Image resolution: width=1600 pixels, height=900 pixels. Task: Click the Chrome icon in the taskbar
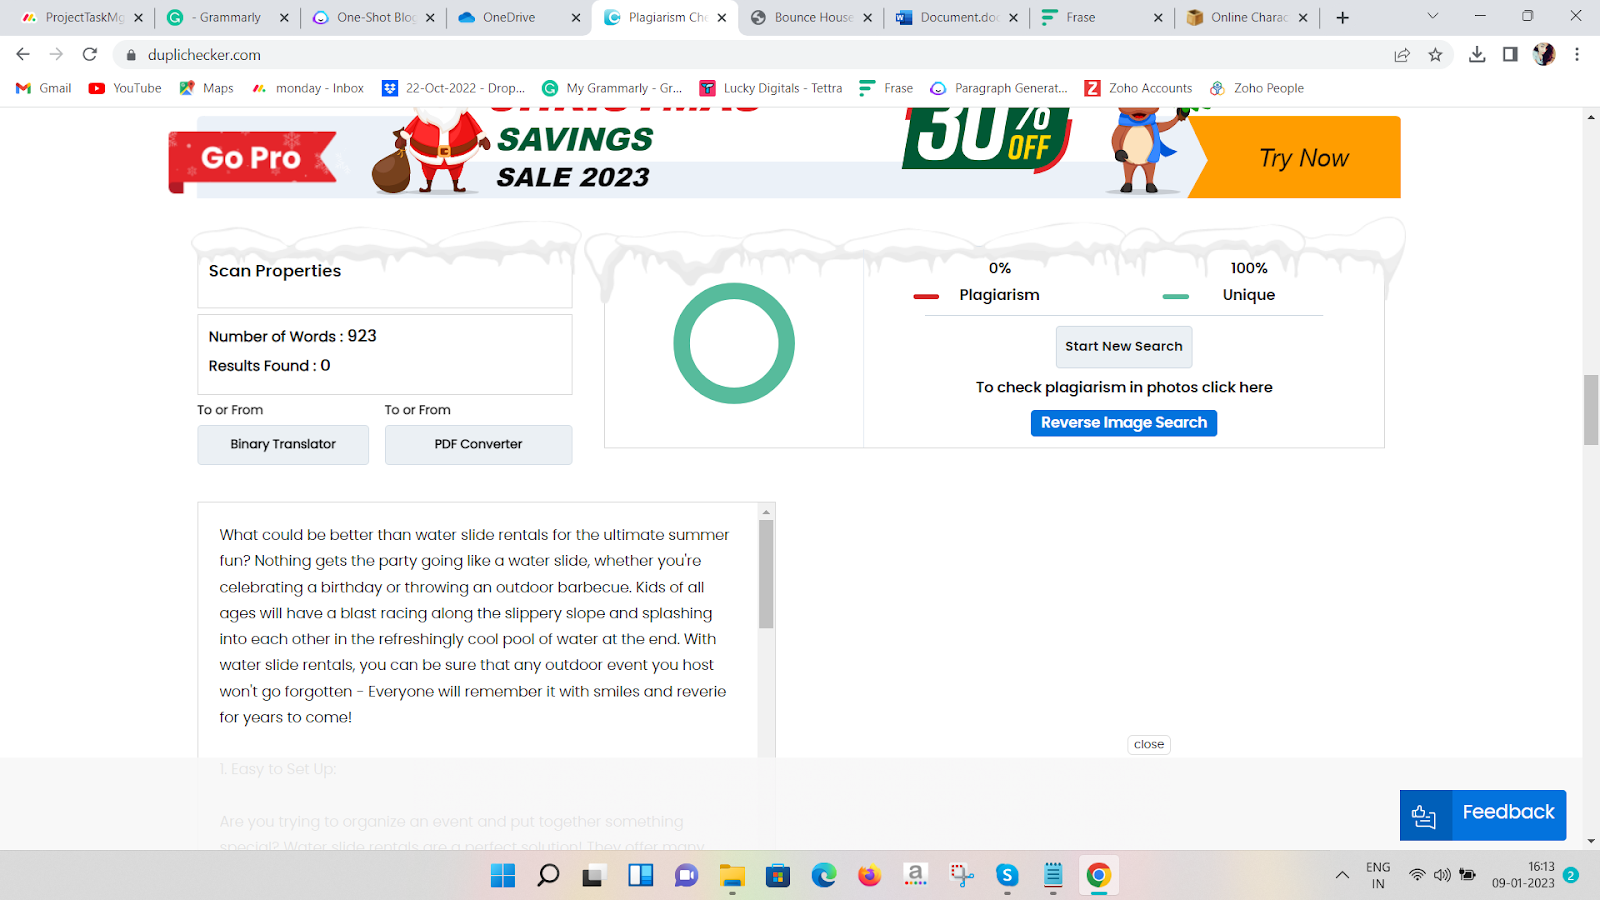1098,876
